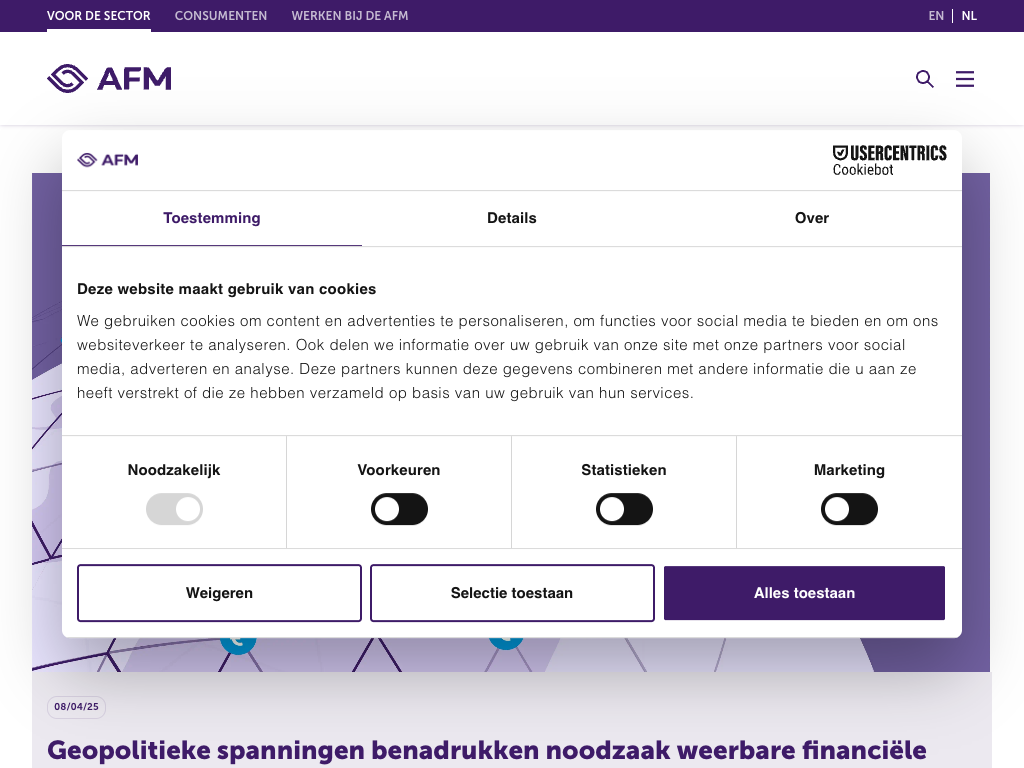The width and height of the screenshot is (1024, 768).
Task: Click Selectie toestaan button
Action: tap(512, 593)
